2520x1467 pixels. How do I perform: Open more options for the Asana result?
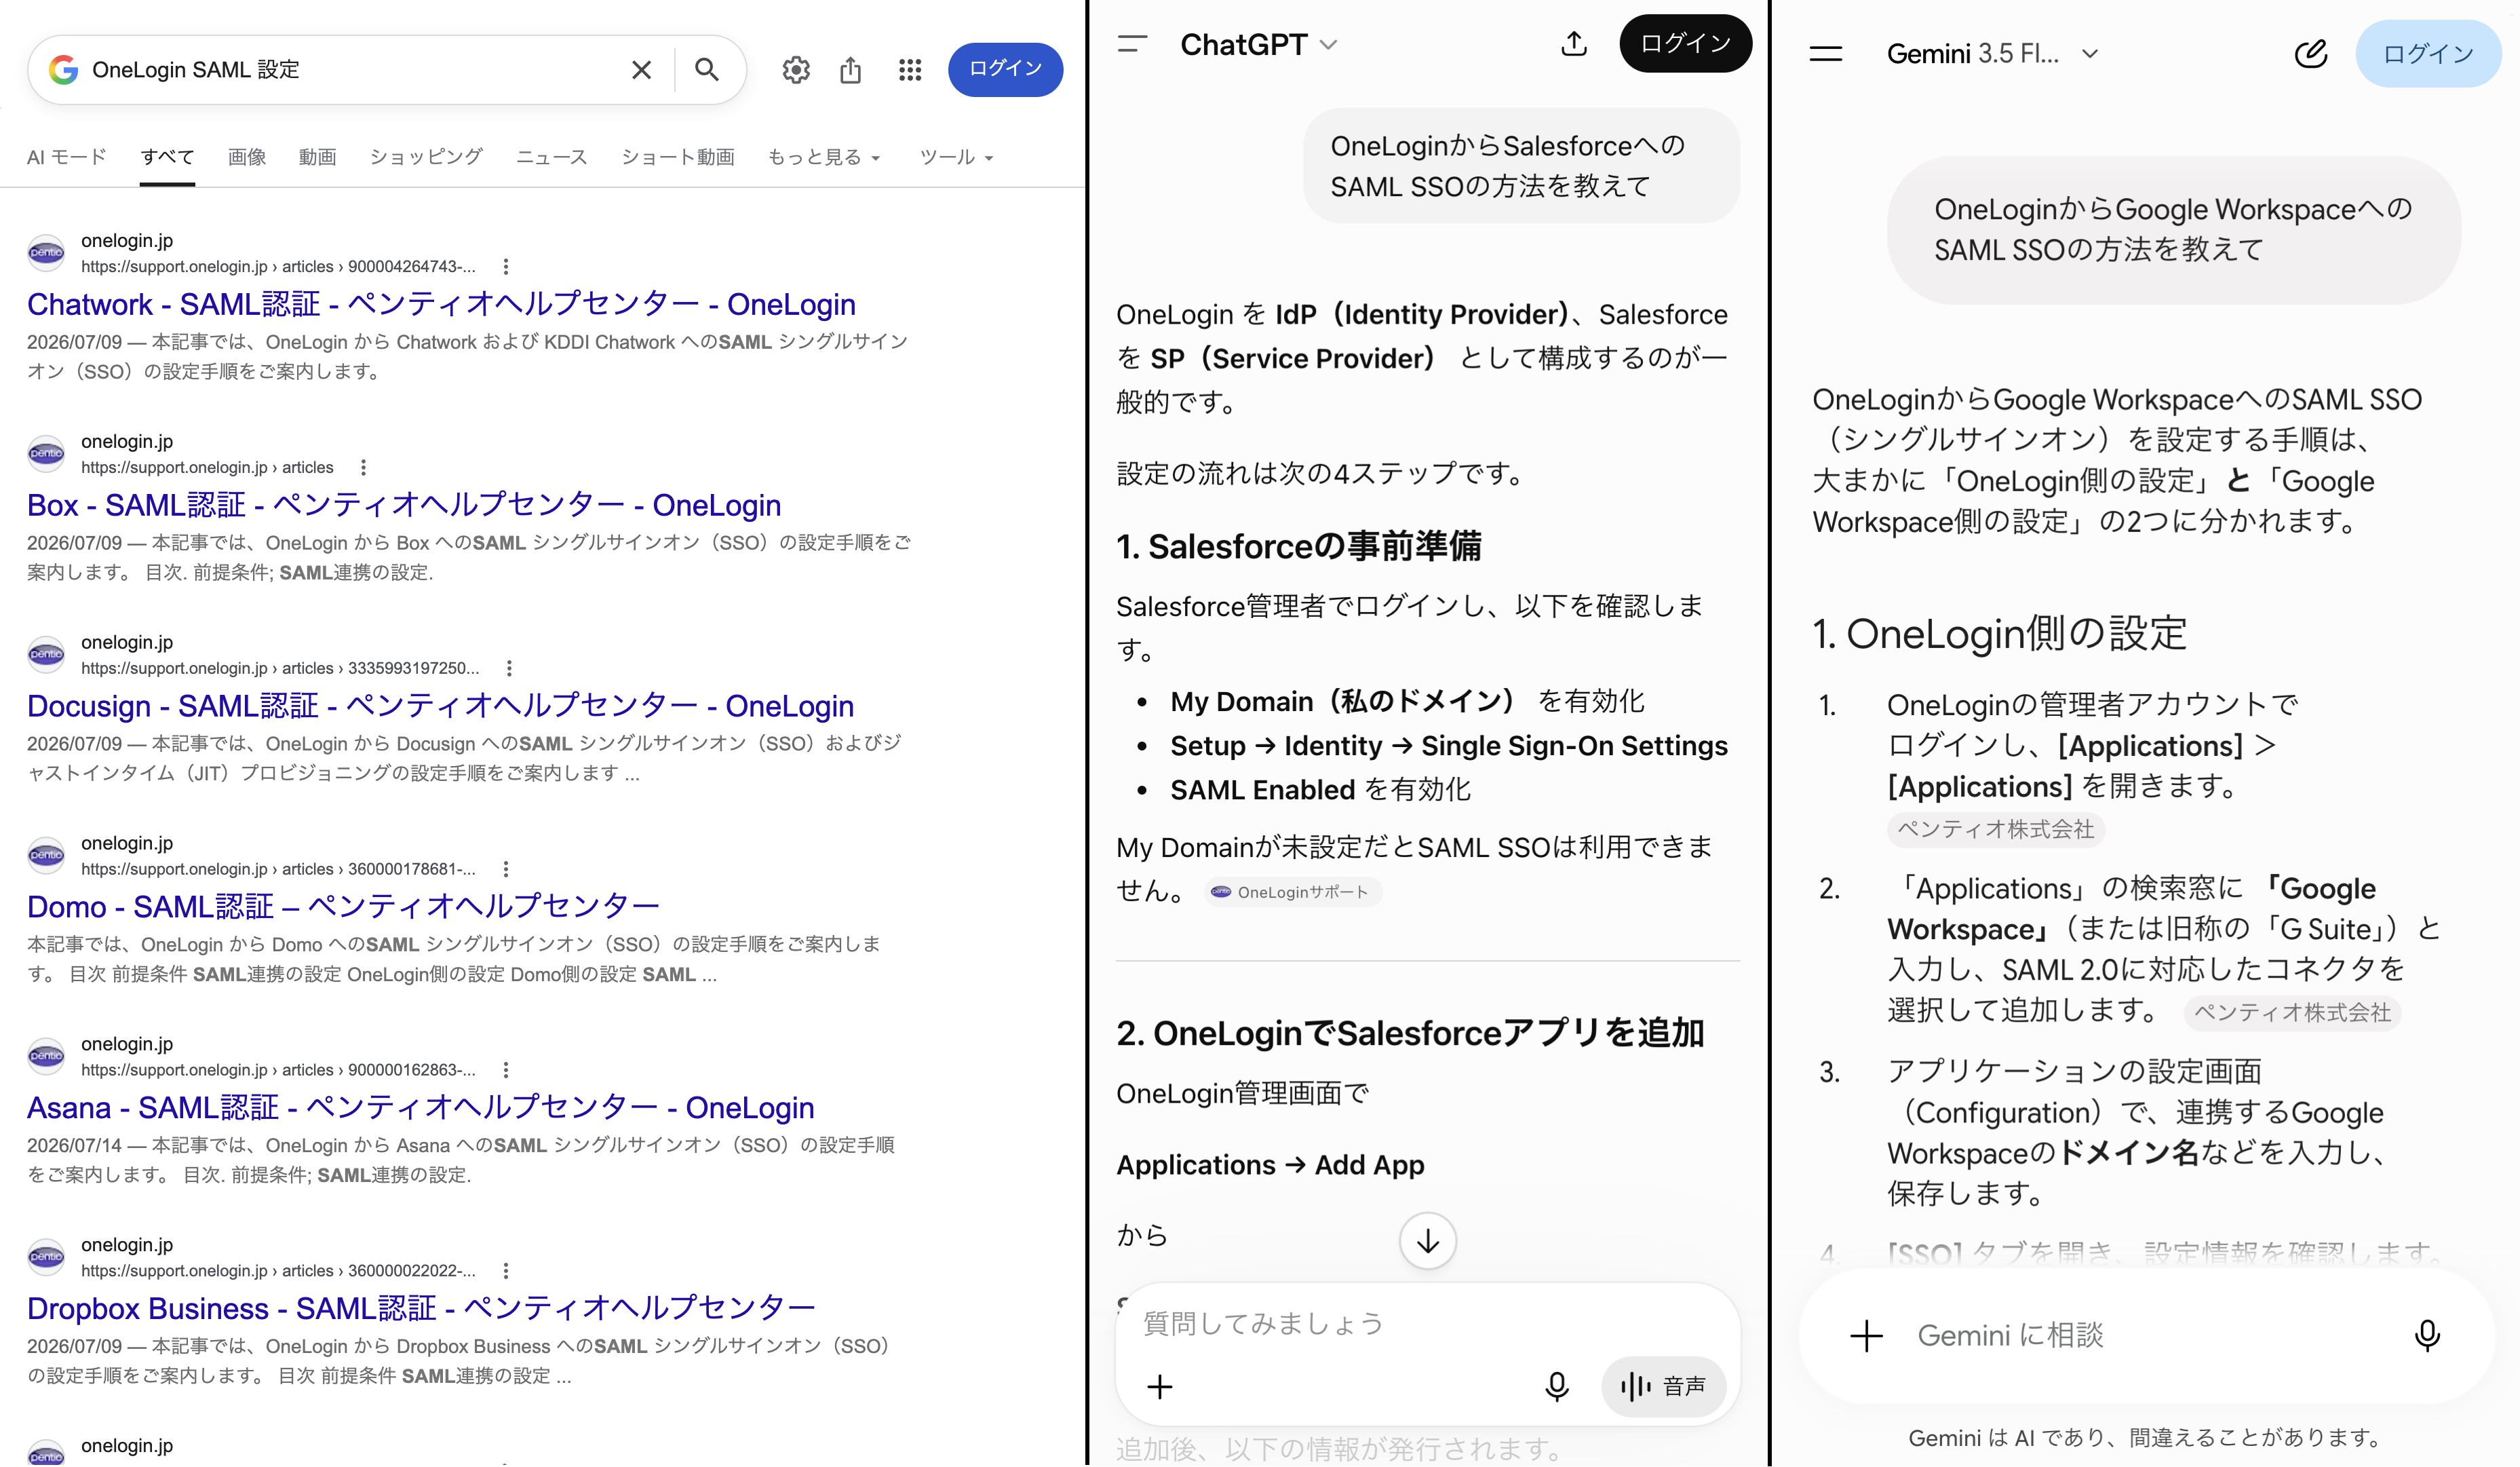point(506,1071)
